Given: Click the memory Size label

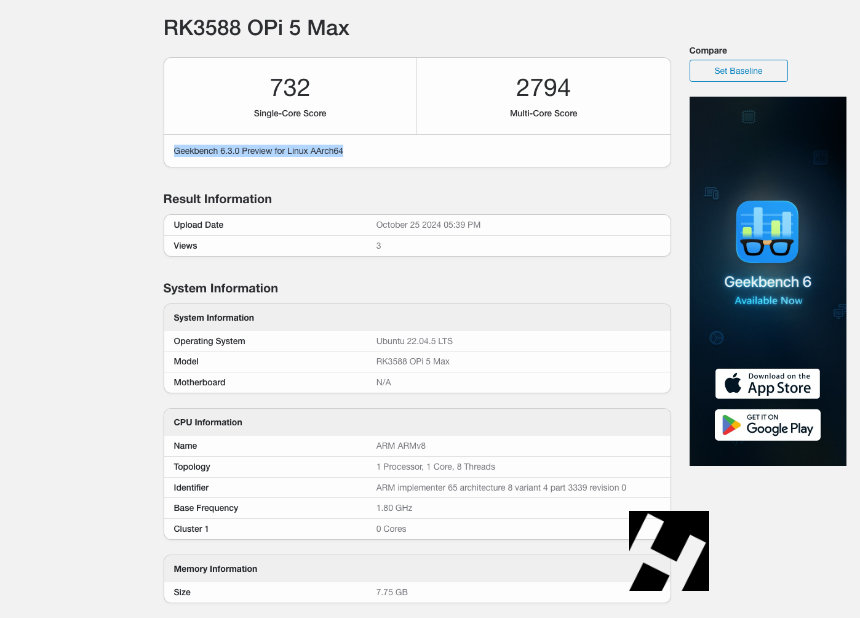Looking at the screenshot, I should (182, 592).
